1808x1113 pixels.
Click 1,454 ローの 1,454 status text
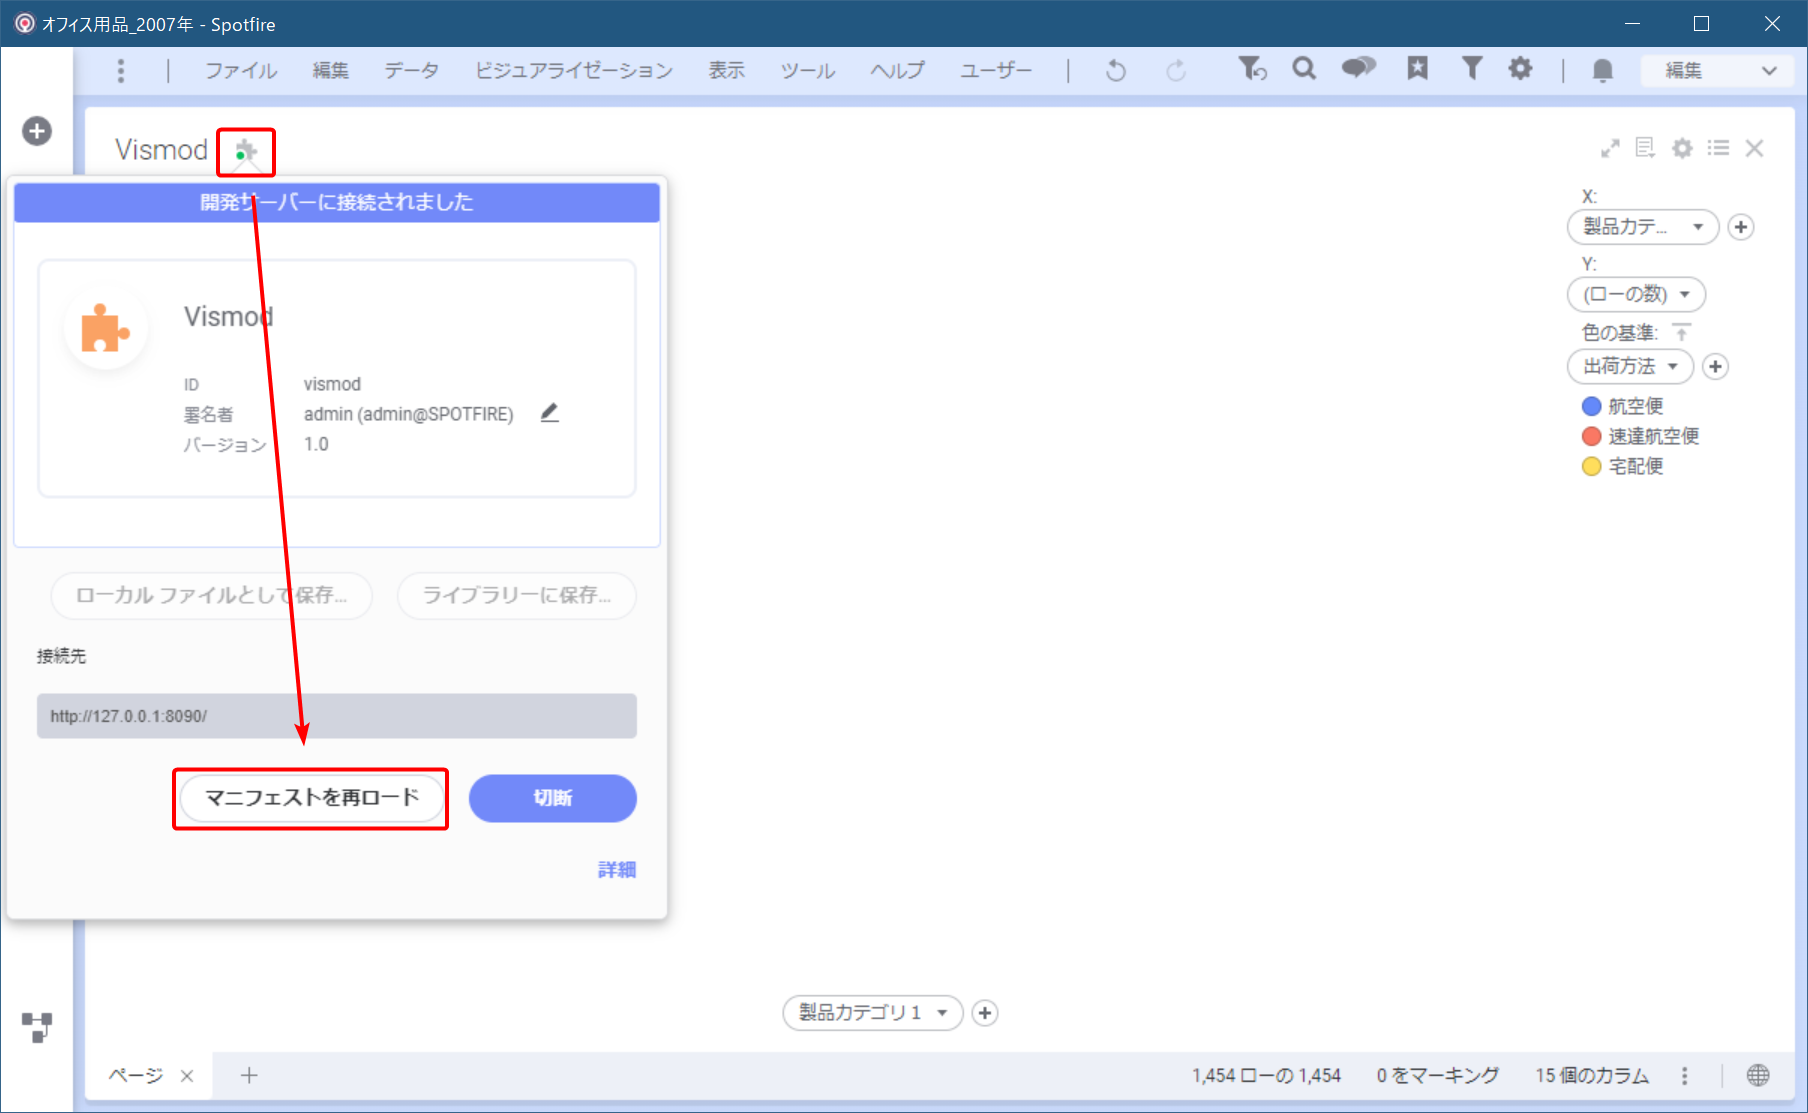[1266, 1075]
